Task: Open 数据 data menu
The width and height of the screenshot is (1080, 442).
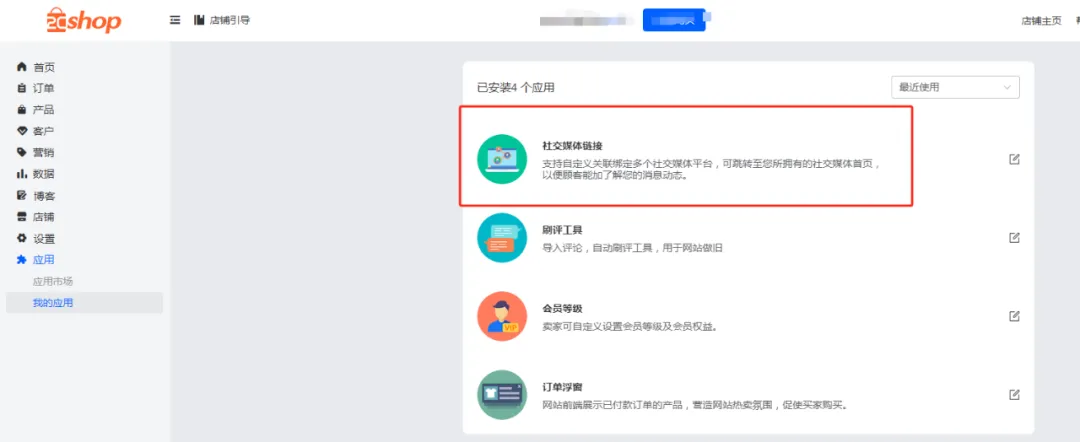Action: point(43,173)
